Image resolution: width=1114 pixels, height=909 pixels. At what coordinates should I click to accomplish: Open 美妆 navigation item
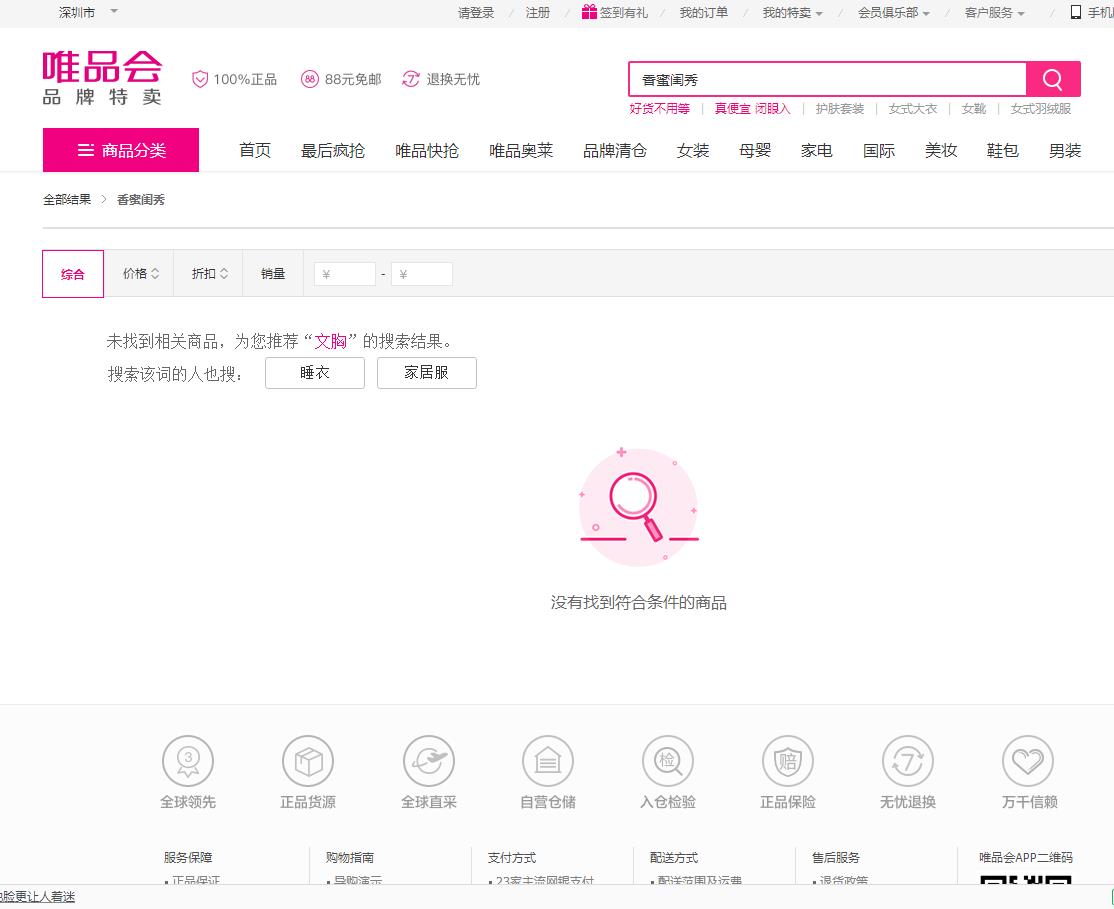pos(941,151)
